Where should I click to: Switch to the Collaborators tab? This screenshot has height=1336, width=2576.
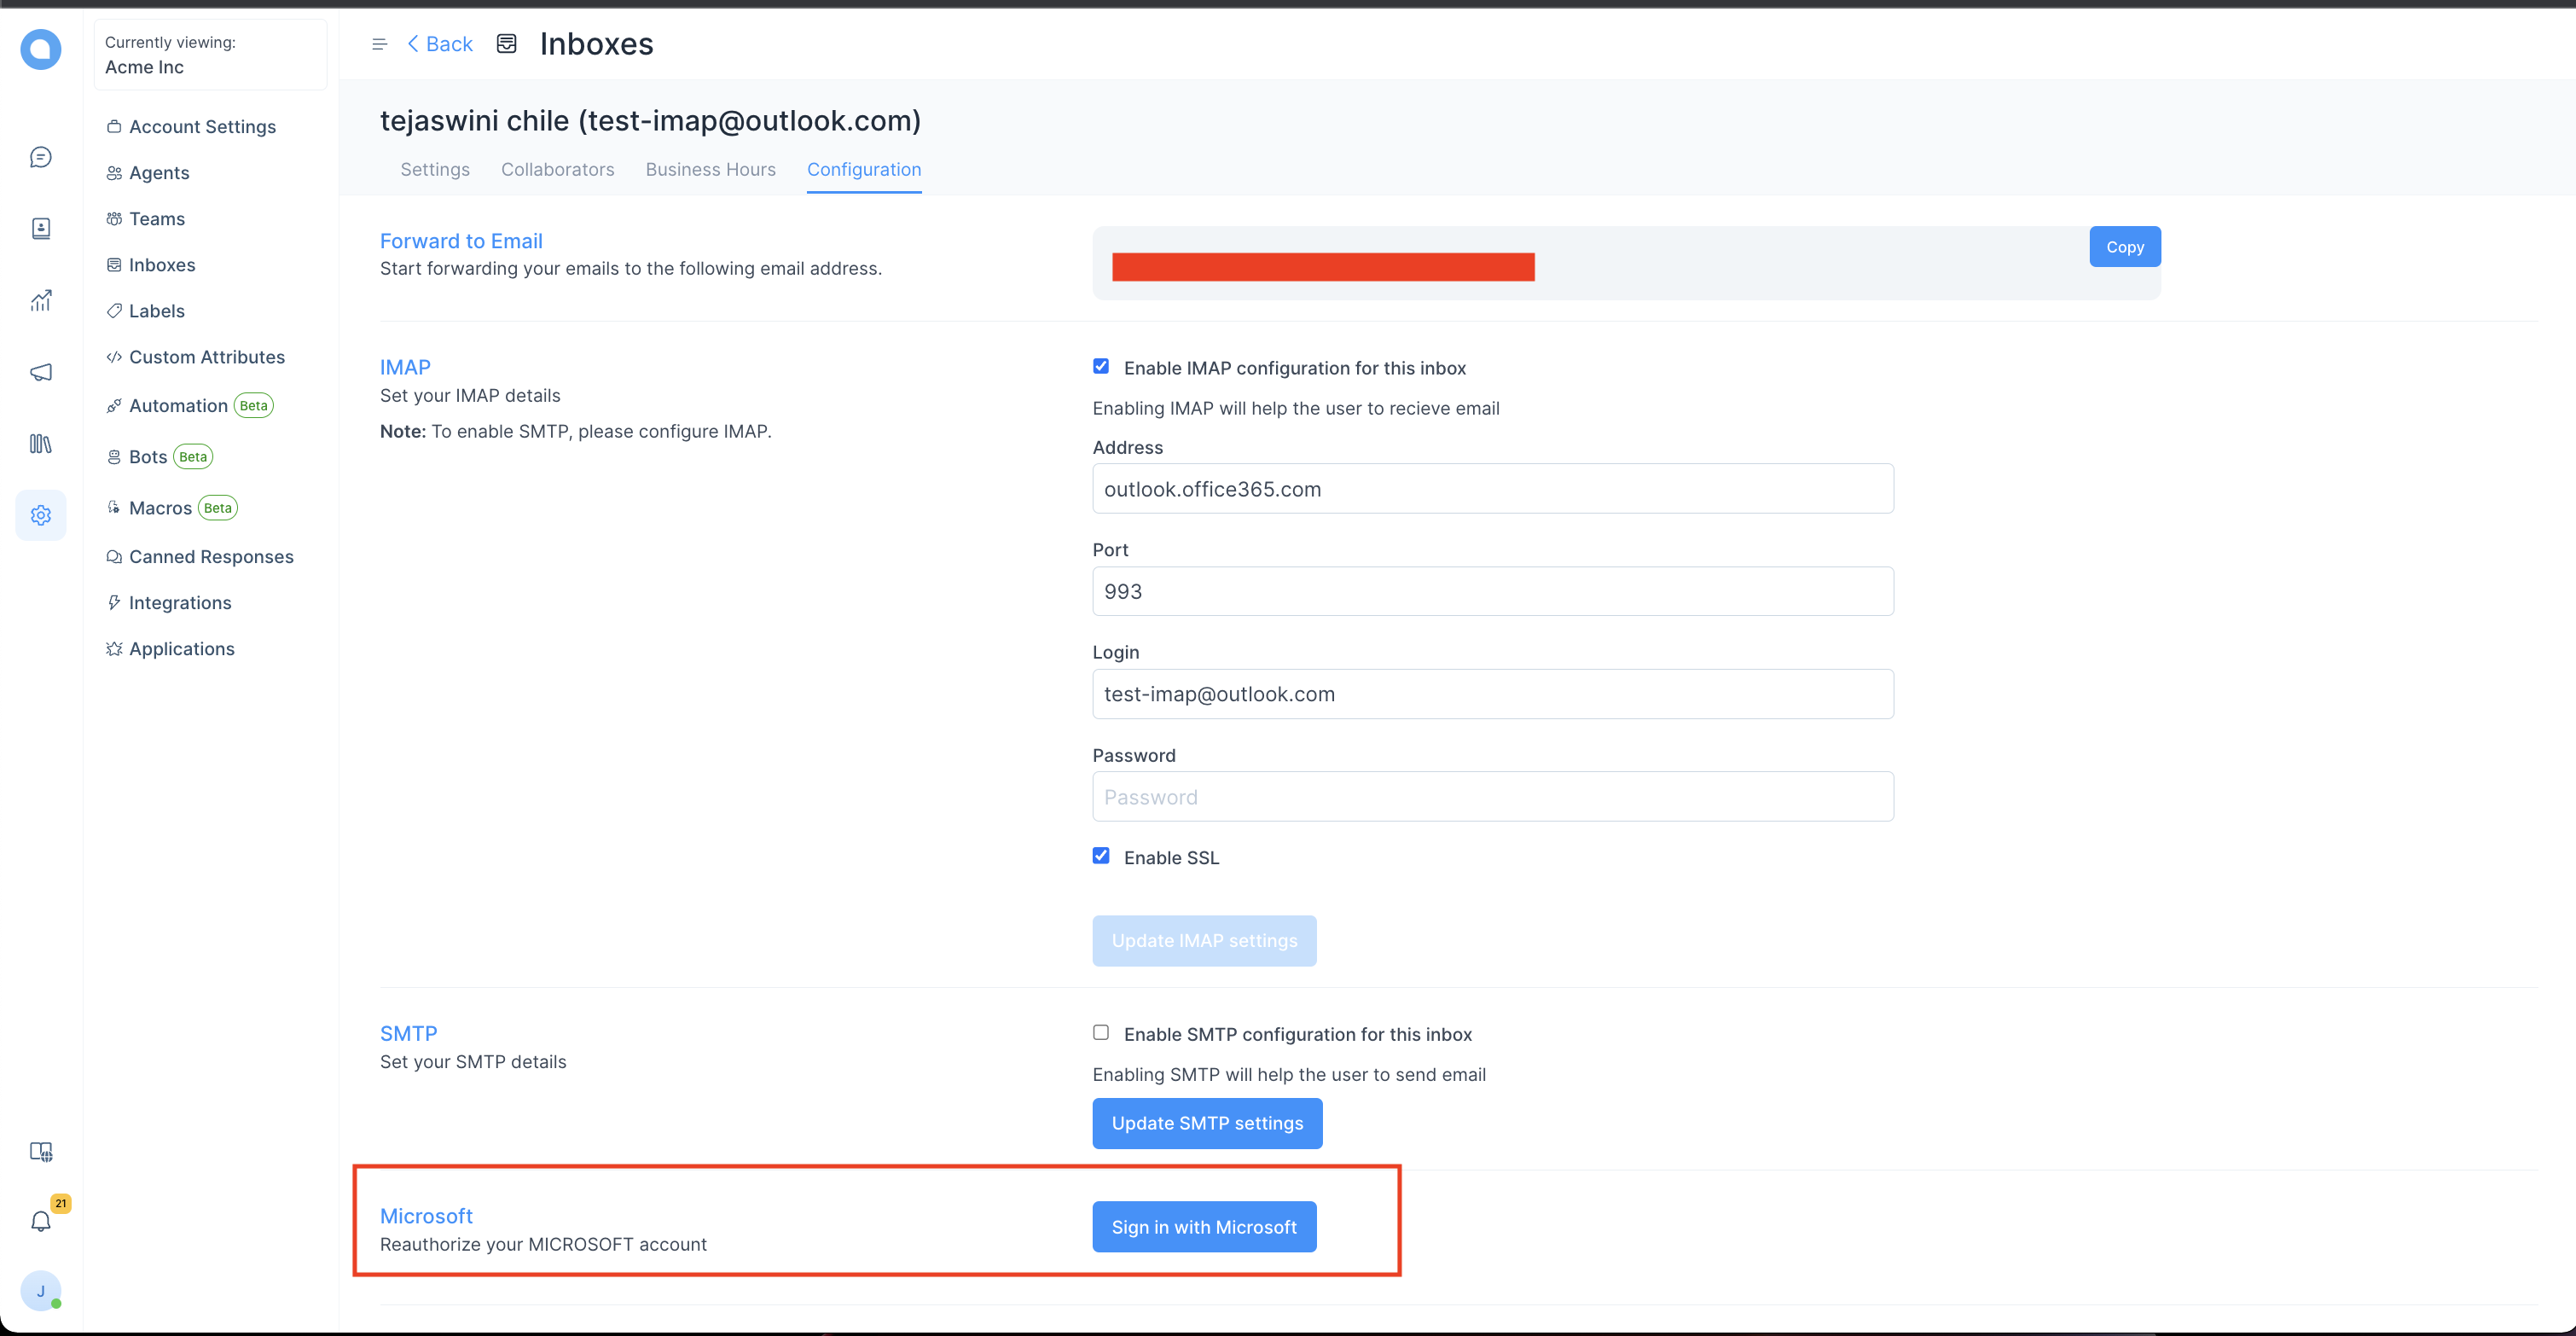click(x=557, y=169)
